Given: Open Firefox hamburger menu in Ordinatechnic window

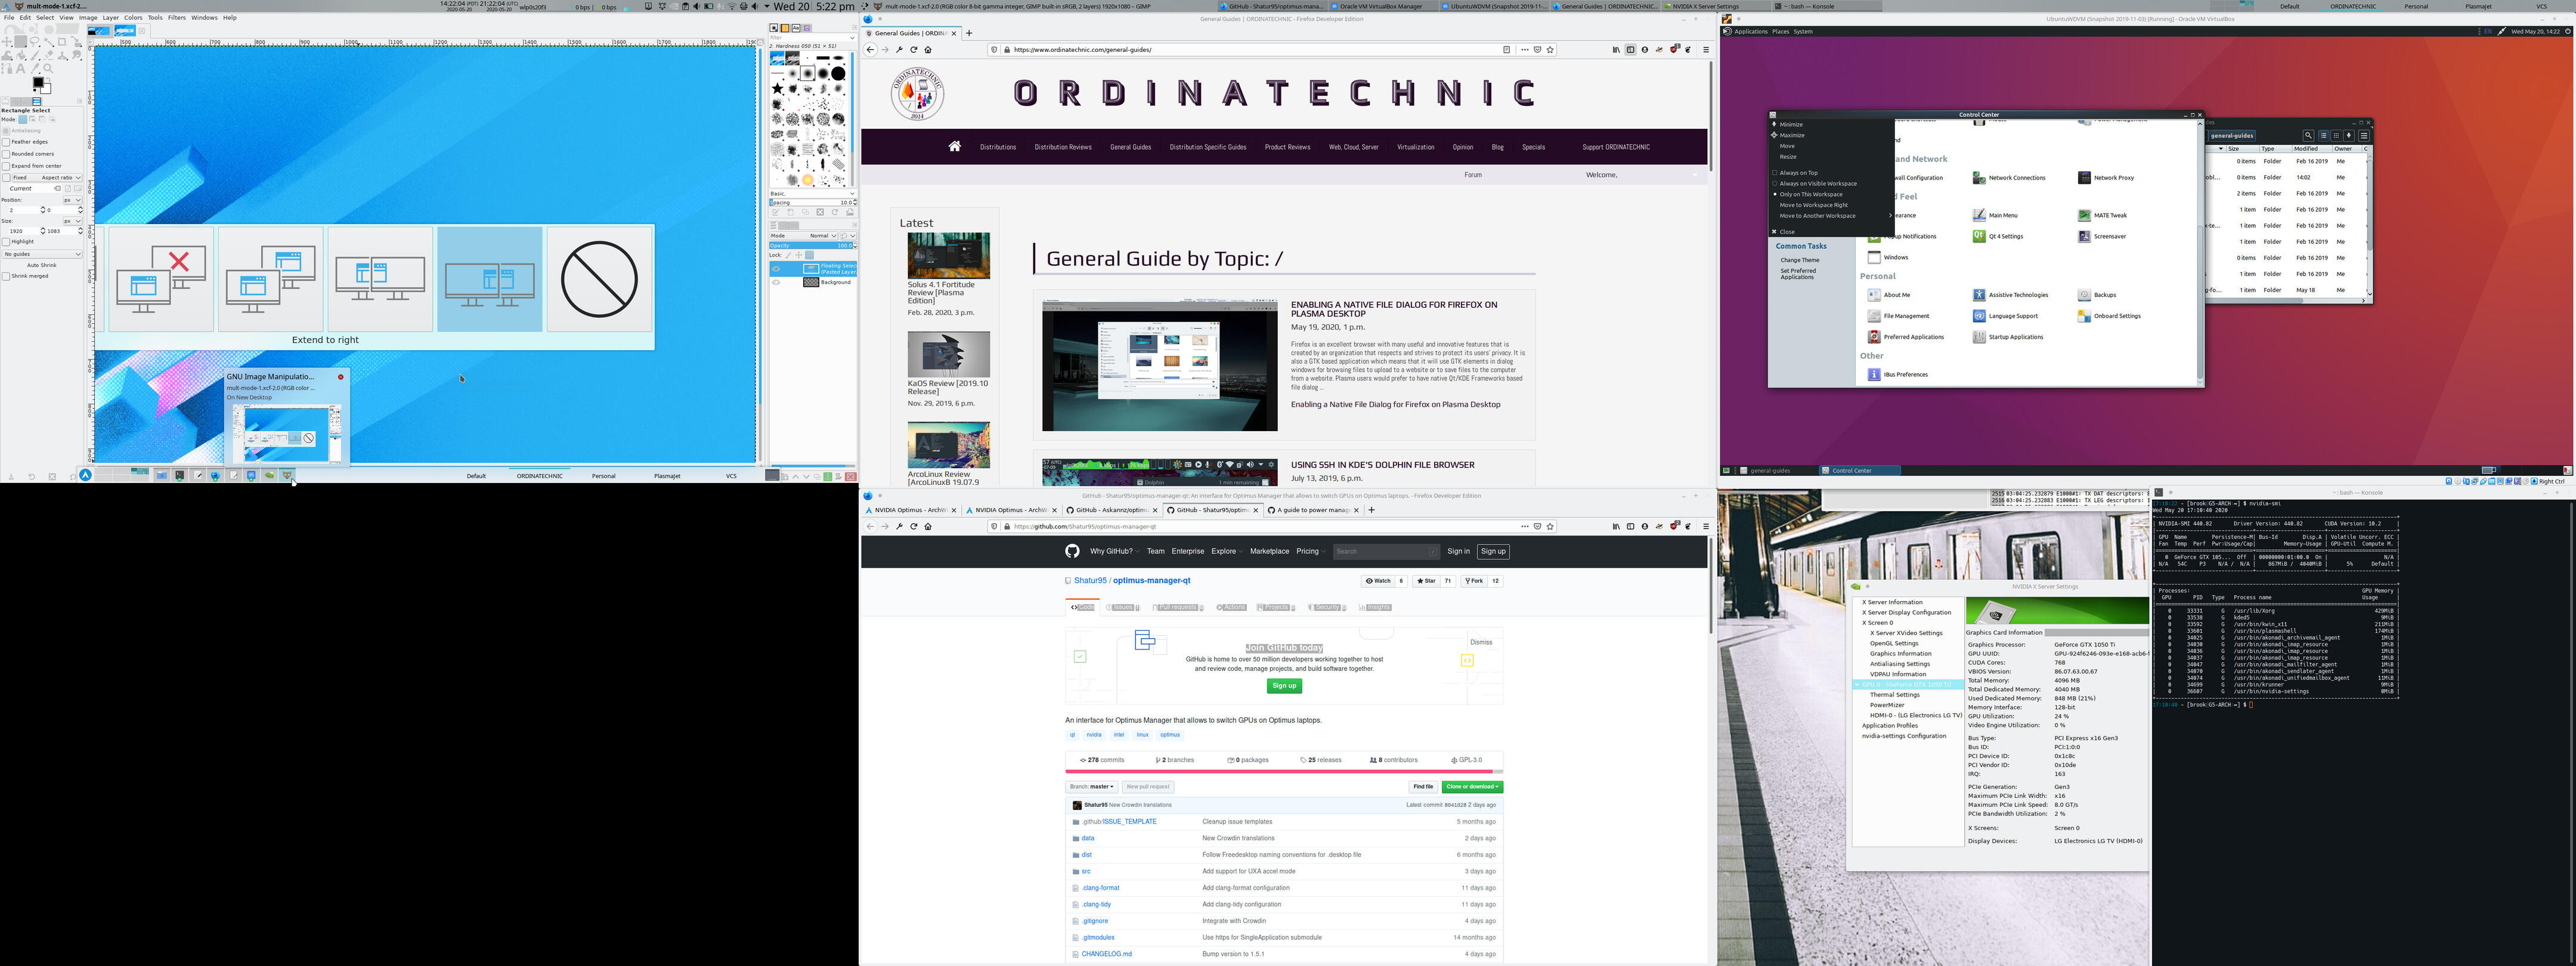Looking at the screenshot, I should [x=1705, y=49].
